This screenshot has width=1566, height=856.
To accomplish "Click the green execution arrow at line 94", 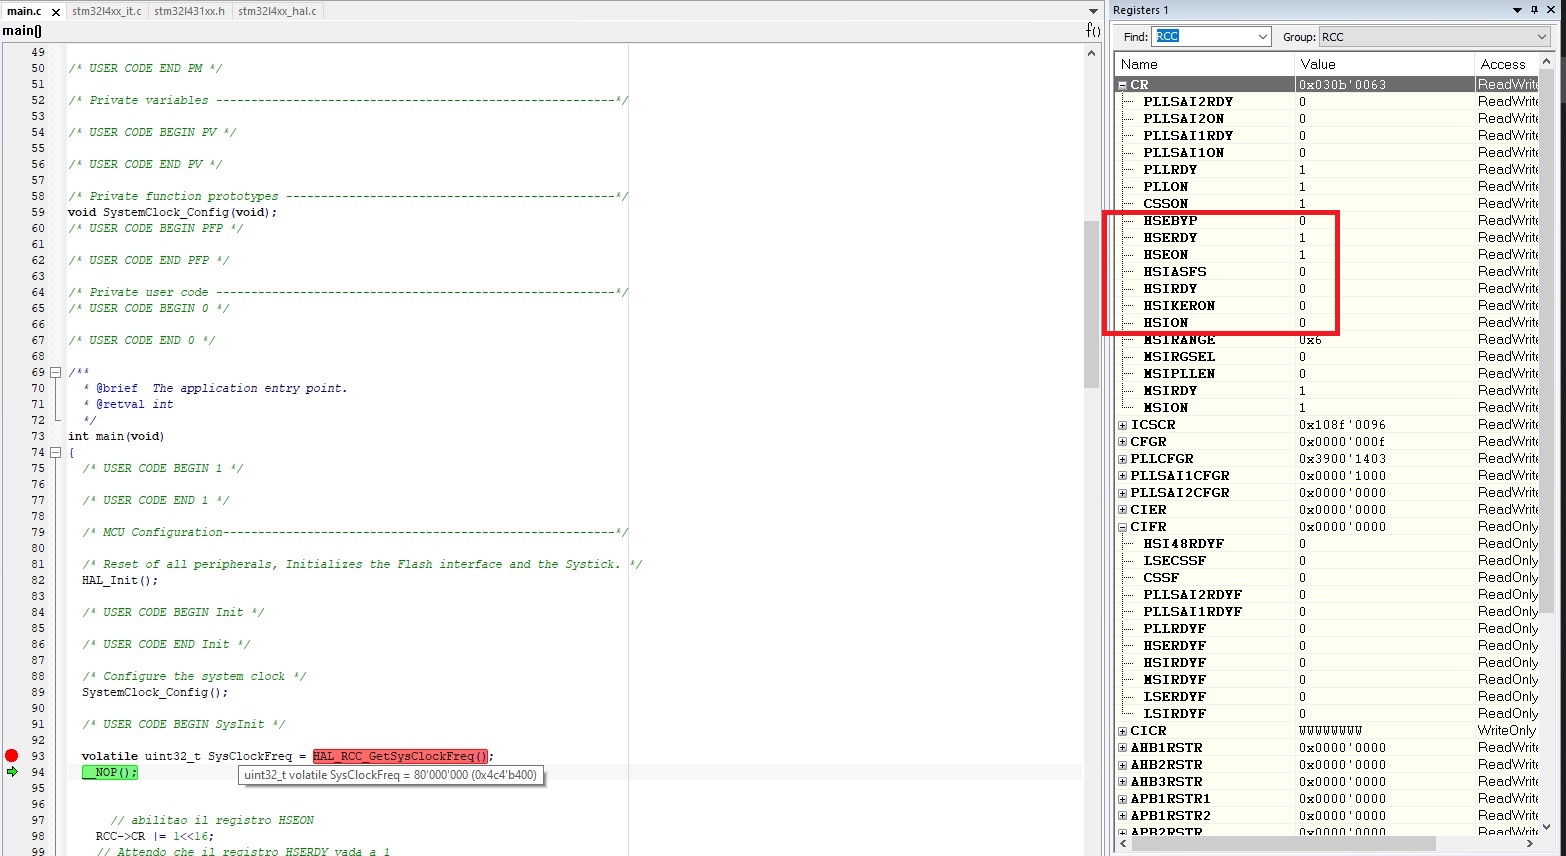I will pyautogui.click(x=11, y=772).
